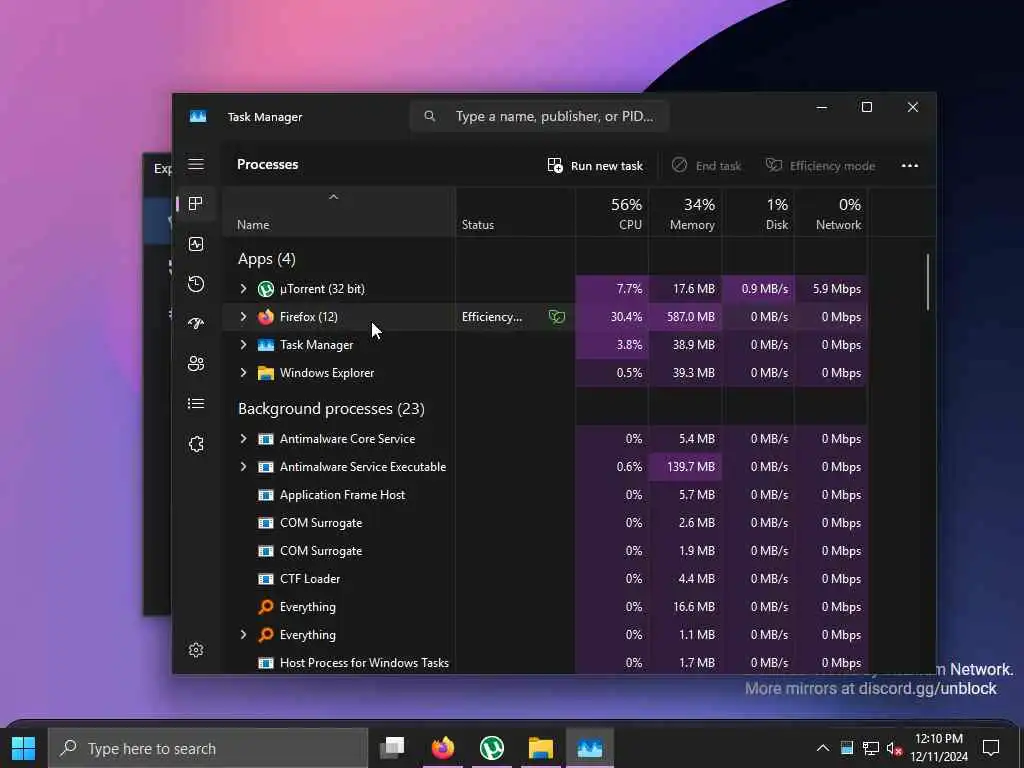The width and height of the screenshot is (1024, 768).
Task: Click the search magnifier icon in Task Manager
Action: 430,116
